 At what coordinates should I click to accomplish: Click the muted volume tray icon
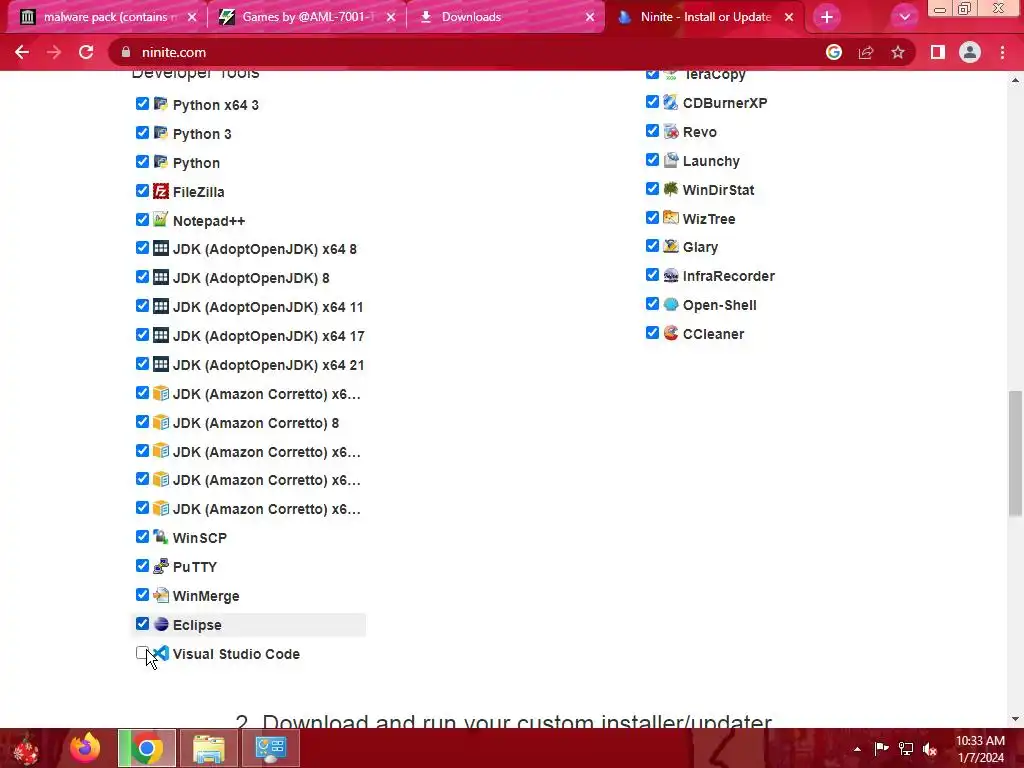[x=930, y=748]
